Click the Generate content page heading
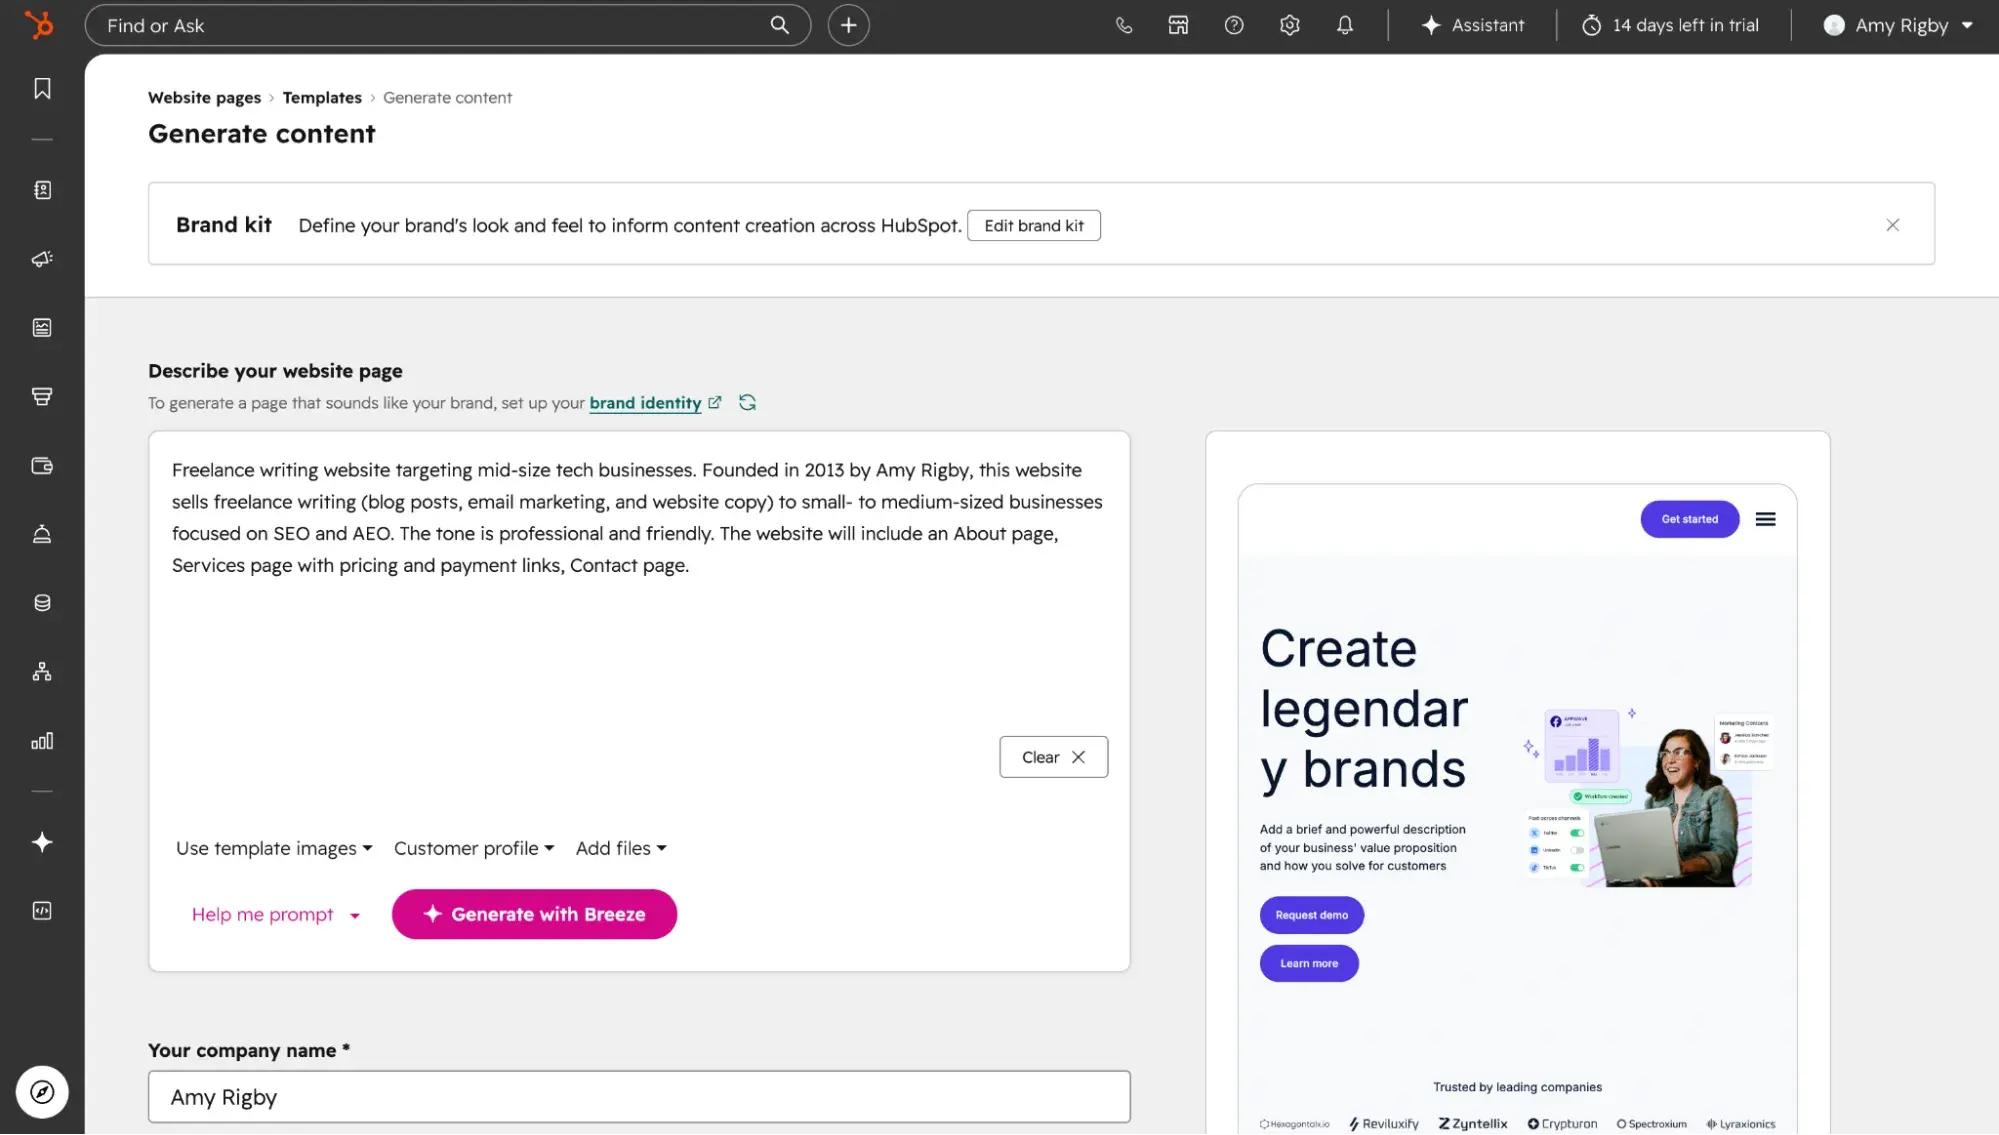This screenshot has width=1999, height=1135. point(262,134)
